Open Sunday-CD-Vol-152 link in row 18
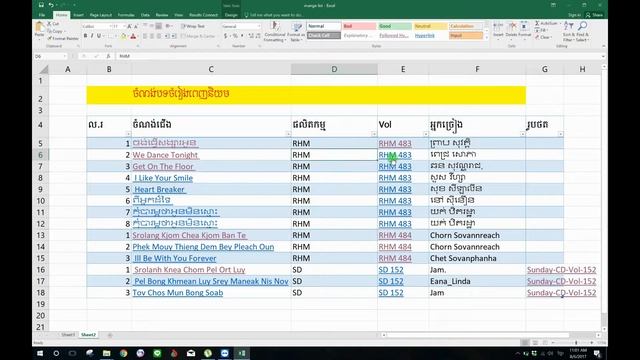This screenshot has width=640, height=360. (561, 293)
